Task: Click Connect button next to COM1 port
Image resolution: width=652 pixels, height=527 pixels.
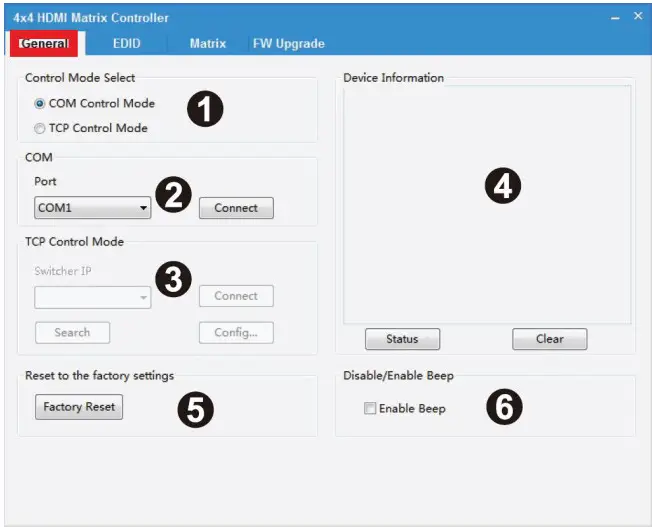Action: coord(236,208)
